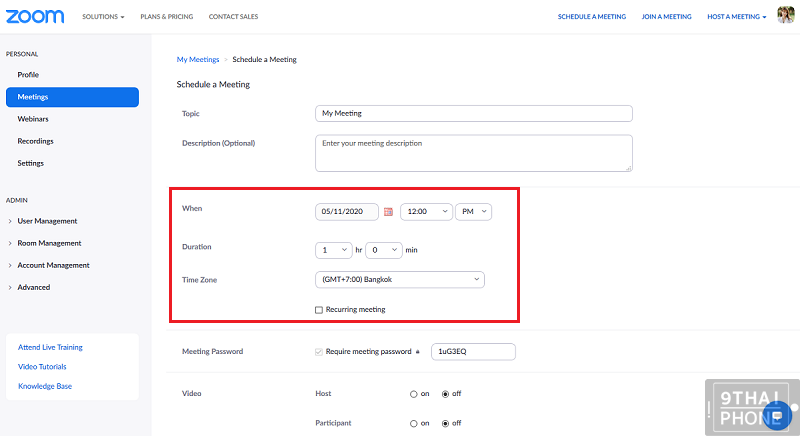Open the start time dropdown
Screen dimensions: 800x436
(426, 212)
